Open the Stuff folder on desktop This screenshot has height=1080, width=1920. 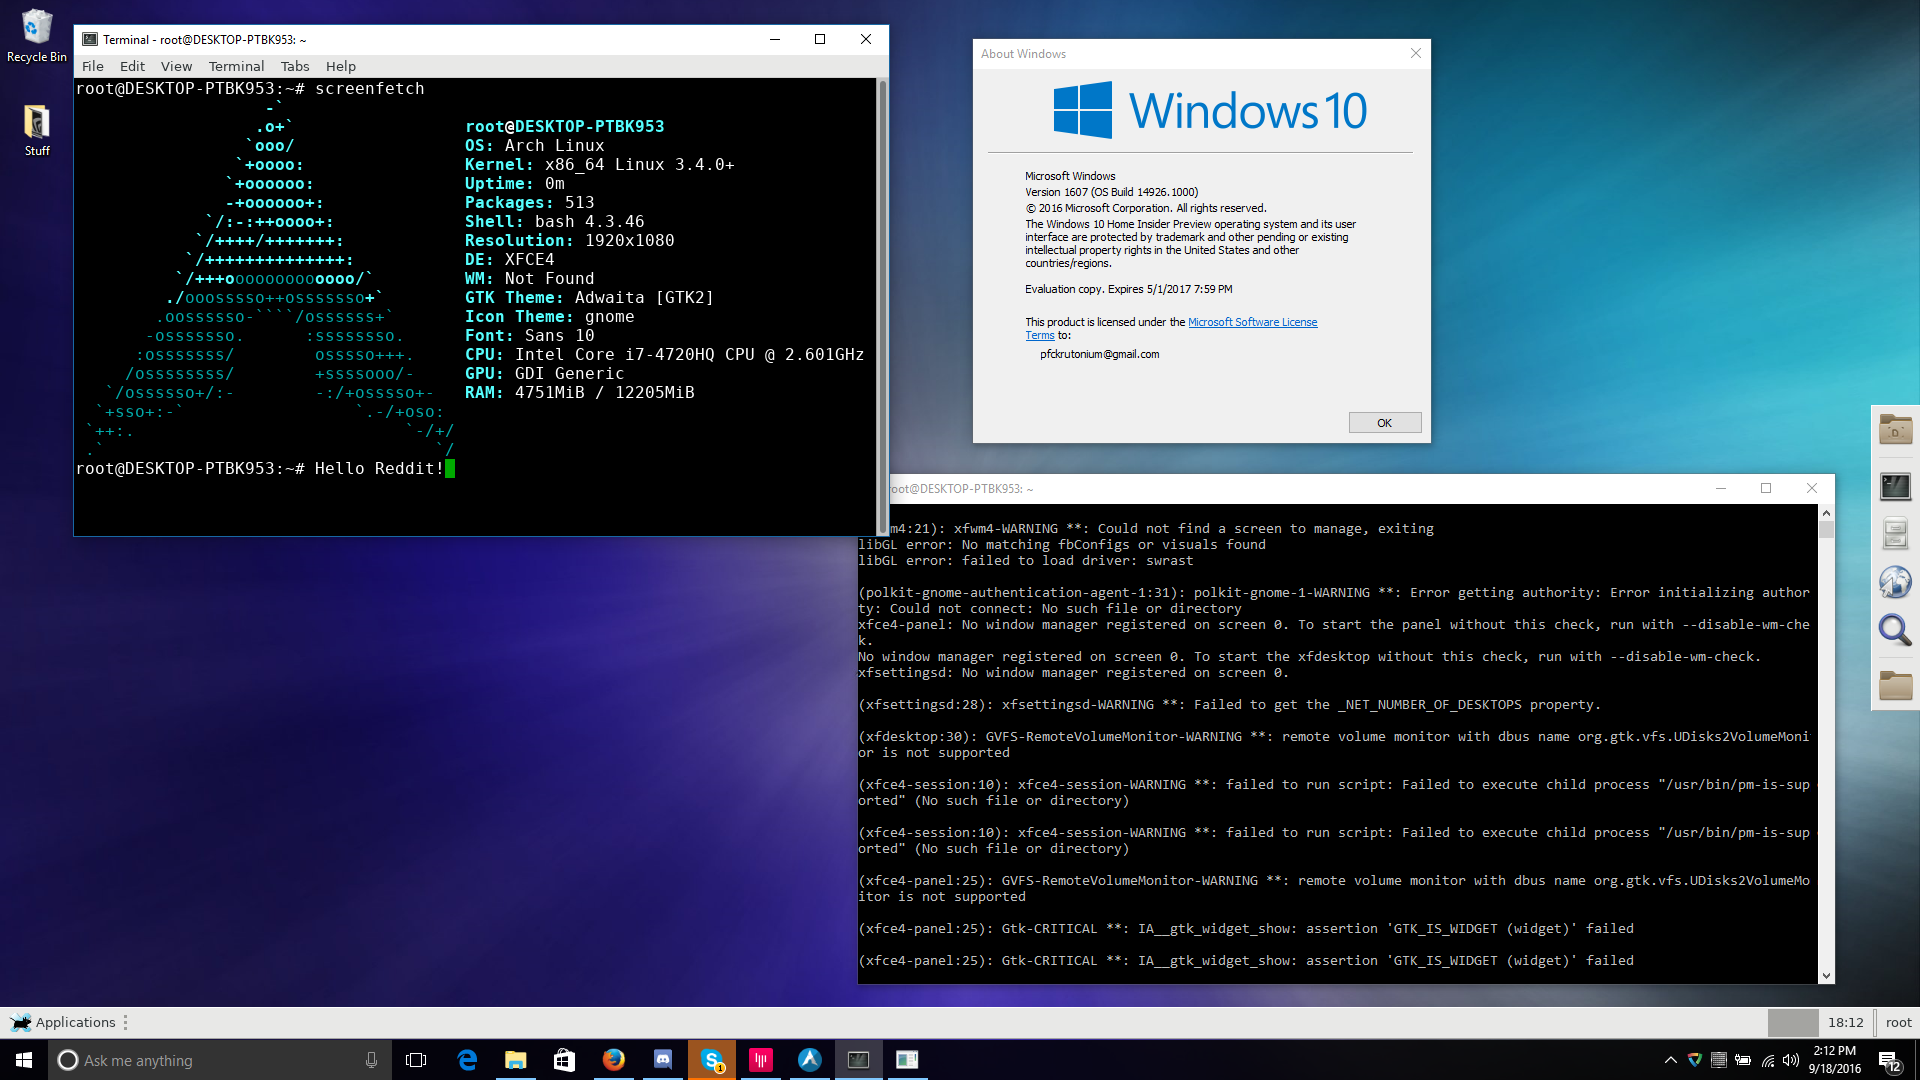pyautogui.click(x=37, y=130)
